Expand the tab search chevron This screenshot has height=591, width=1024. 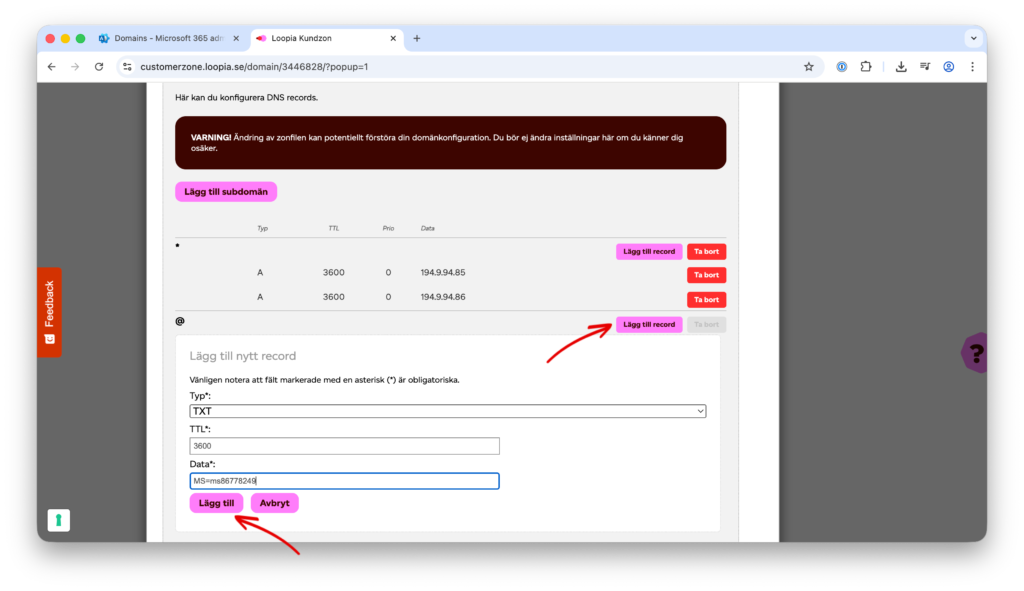[x=973, y=38]
